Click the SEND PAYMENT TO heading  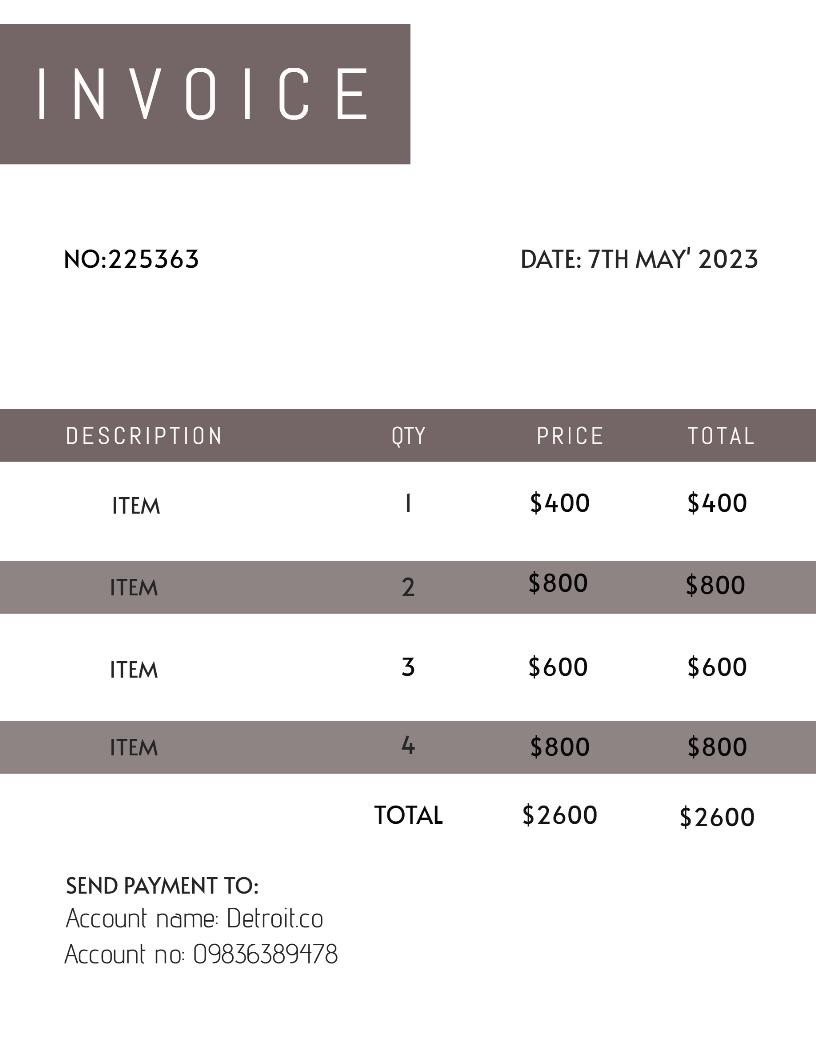click(x=162, y=886)
